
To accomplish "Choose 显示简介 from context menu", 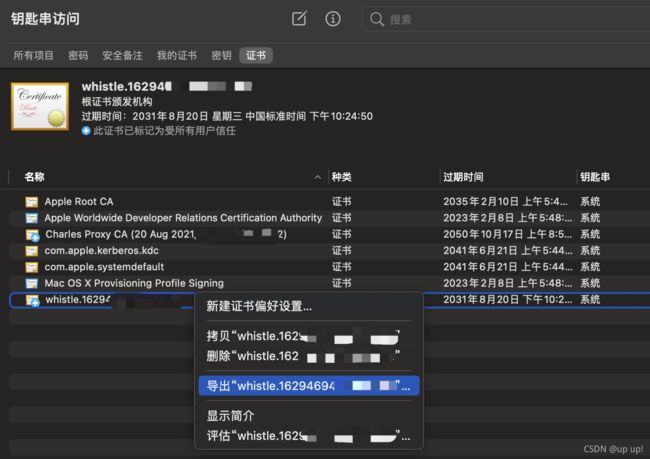I will 309,416.
